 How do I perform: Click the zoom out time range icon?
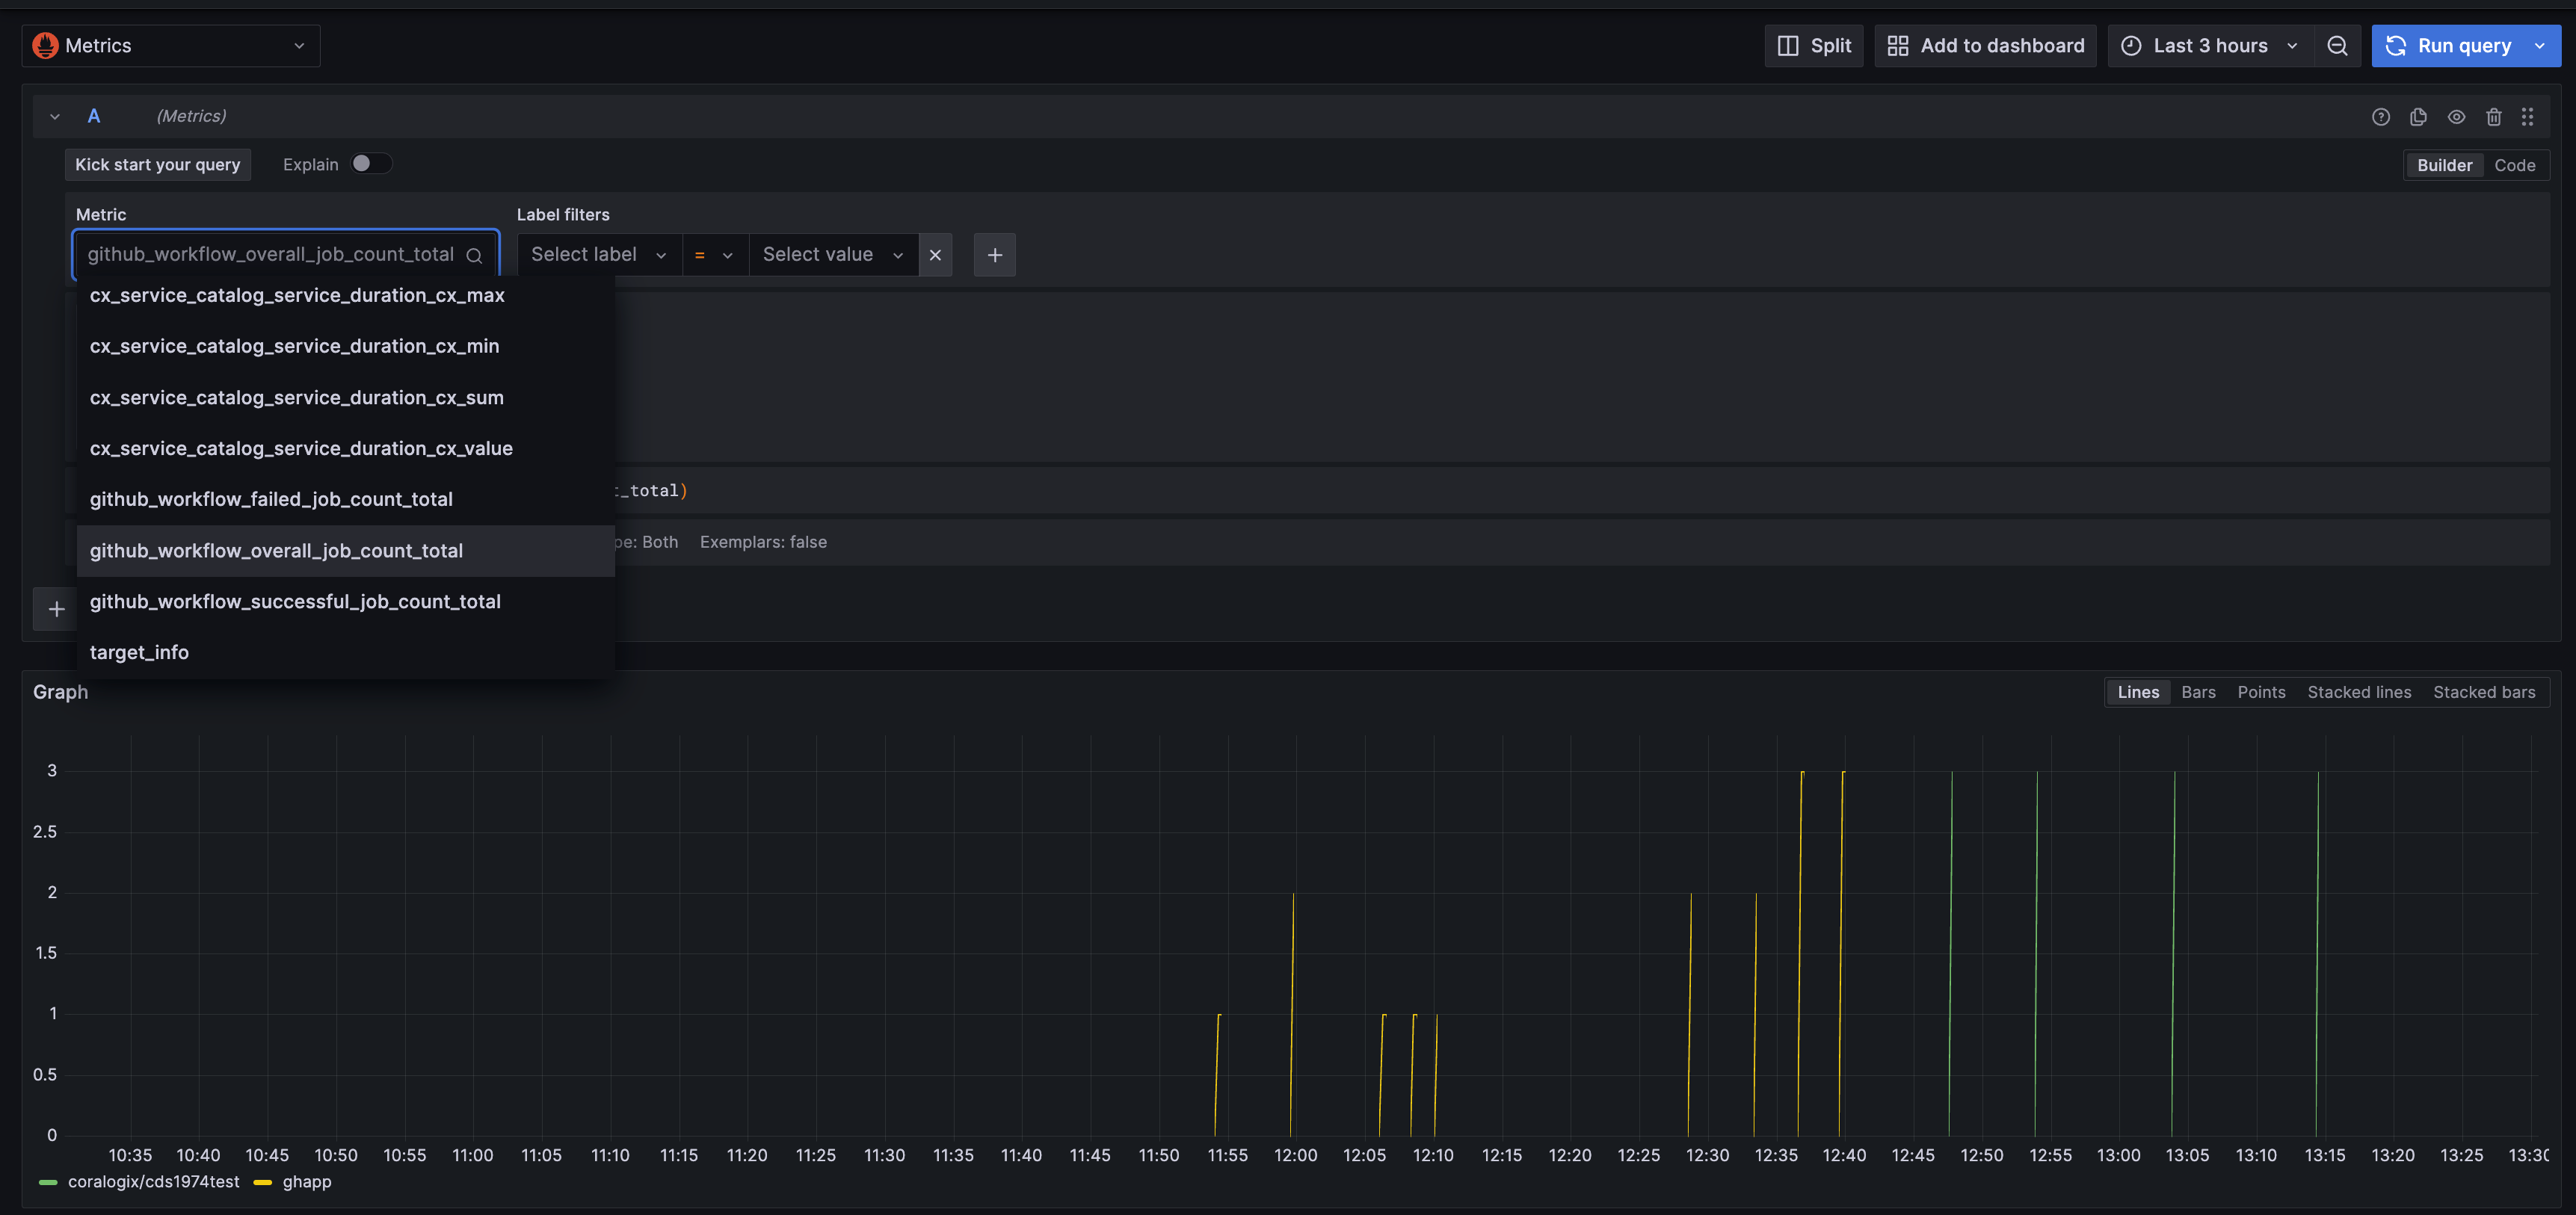pyautogui.click(x=2337, y=46)
